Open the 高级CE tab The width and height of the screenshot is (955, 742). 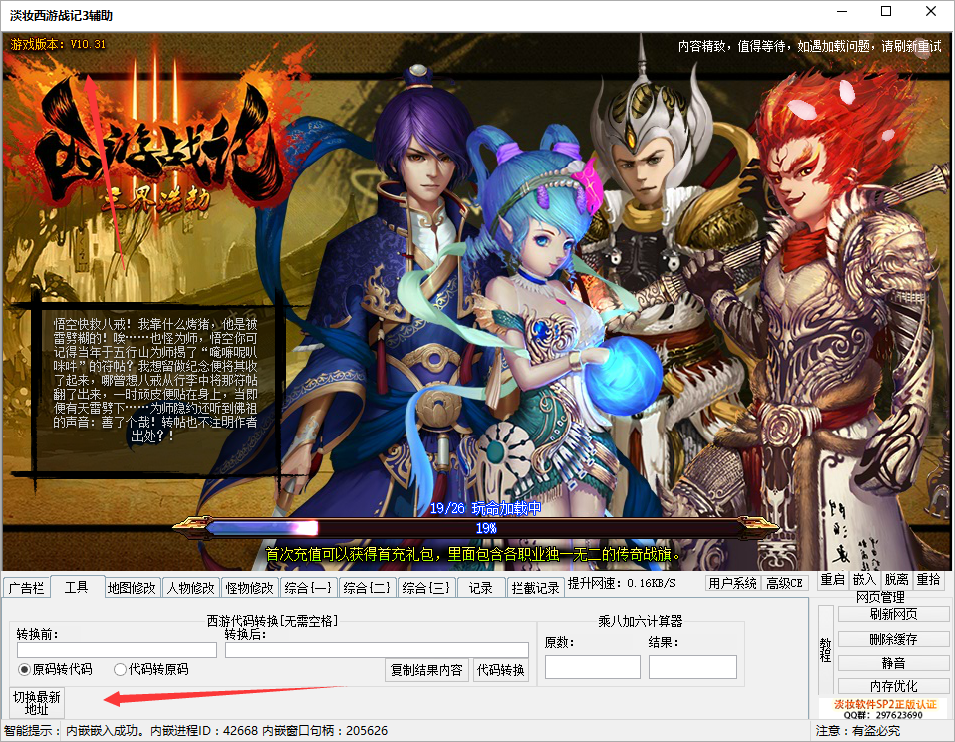coord(784,584)
